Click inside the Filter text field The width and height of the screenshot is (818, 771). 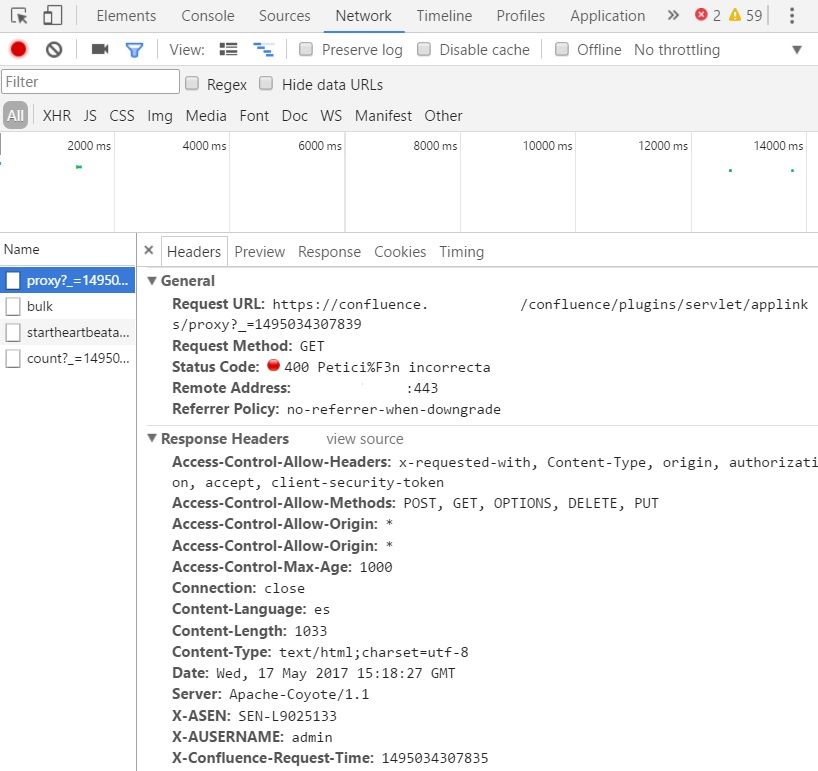91,82
